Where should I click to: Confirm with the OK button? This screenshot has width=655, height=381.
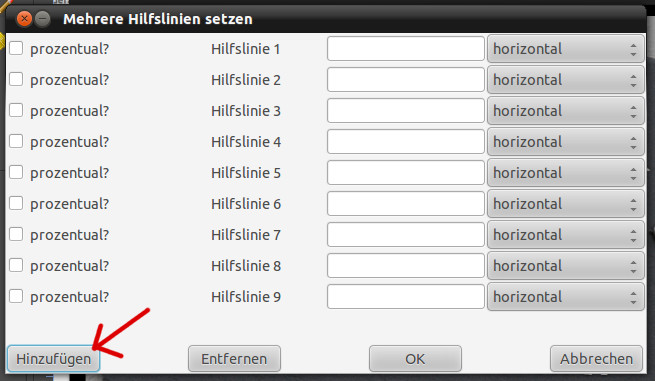pyautogui.click(x=415, y=358)
